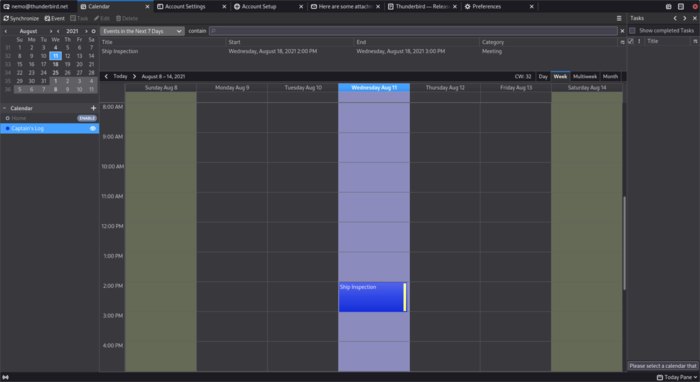The height and width of the screenshot is (382, 700).
Task: Select the Ship Inspection event block
Action: click(373, 297)
